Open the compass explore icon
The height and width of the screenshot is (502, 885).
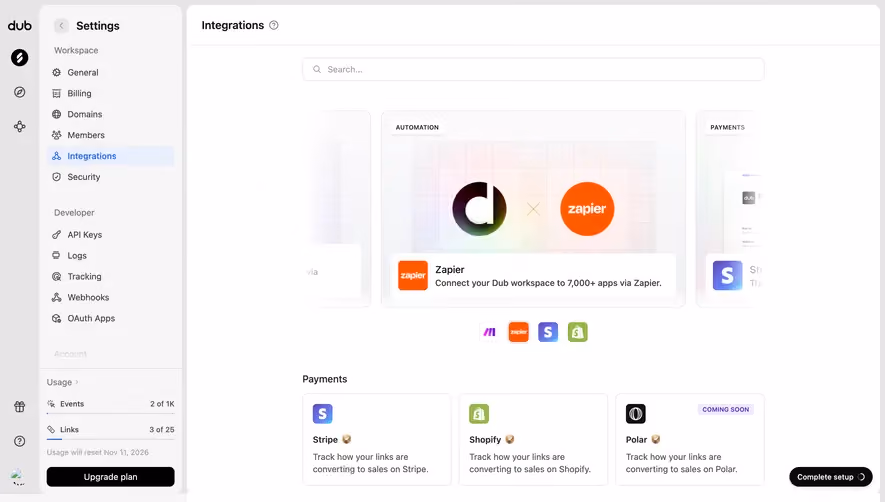(x=20, y=92)
